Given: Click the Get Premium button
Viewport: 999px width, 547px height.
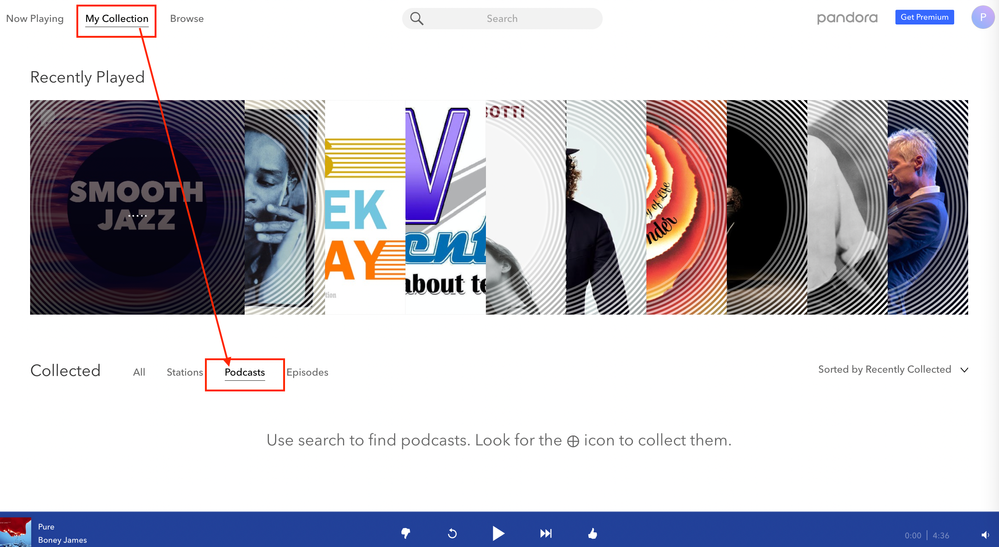Looking at the screenshot, I should point(924,18).
